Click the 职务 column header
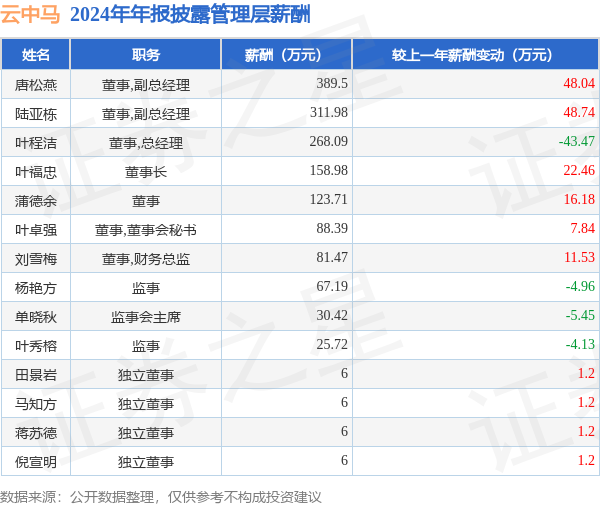 click(x=146, y=55)
